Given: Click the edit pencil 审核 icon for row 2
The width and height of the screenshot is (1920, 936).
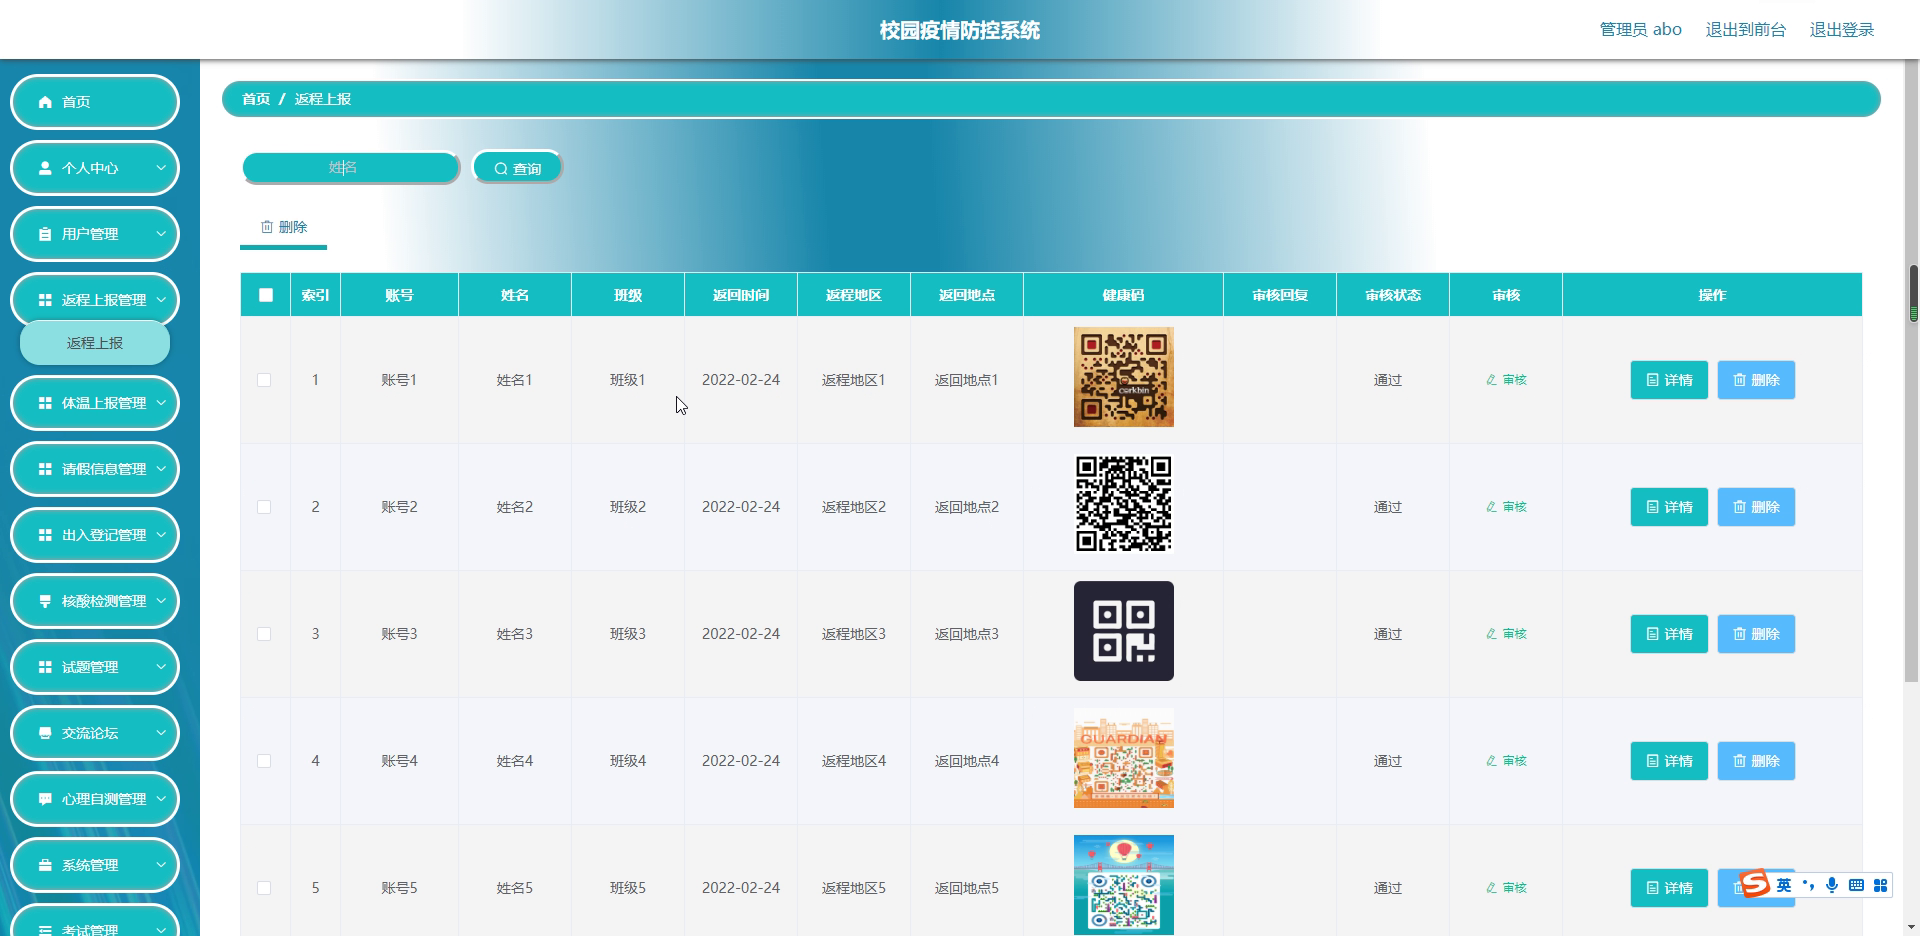Looking at the screenshot, I should pos(1491,507).
